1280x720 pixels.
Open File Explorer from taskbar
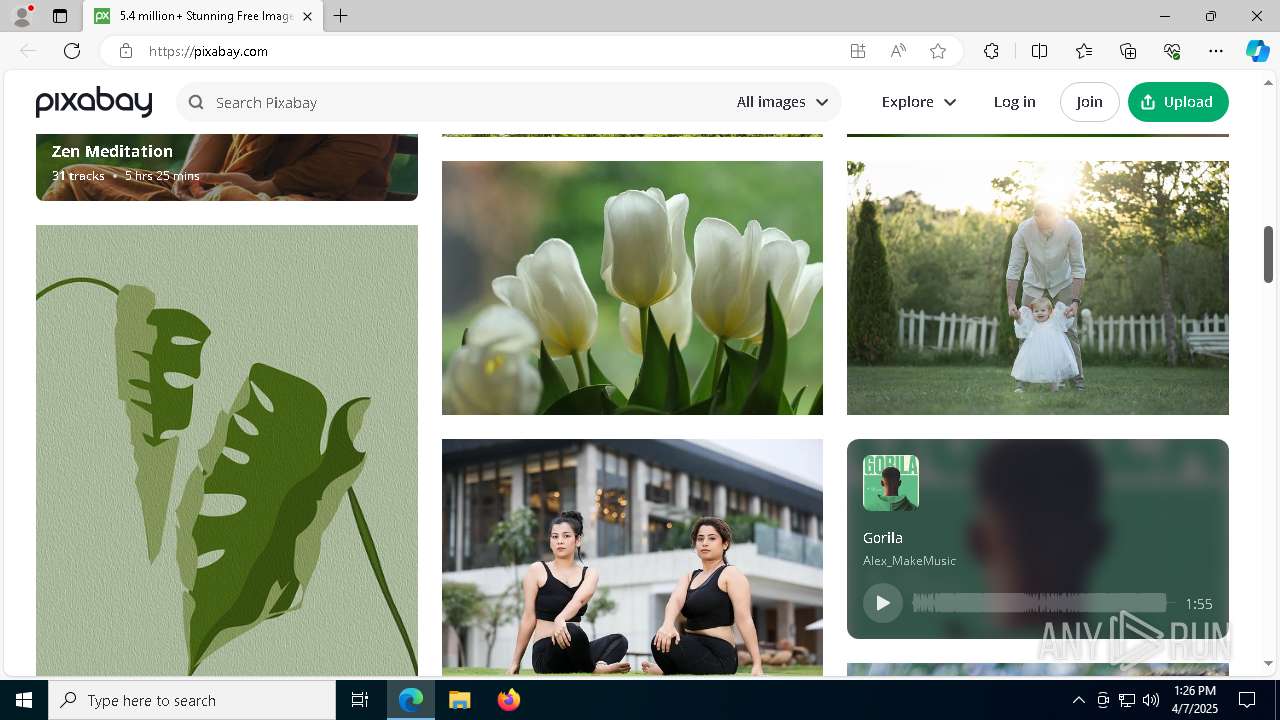pyautogui.click(x=459, y=700)
